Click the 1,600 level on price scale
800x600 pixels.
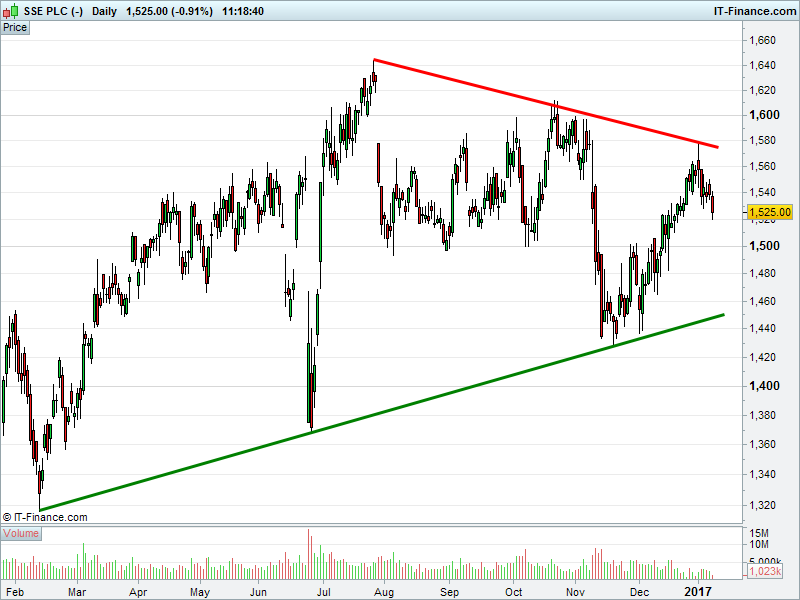[764, 115]
